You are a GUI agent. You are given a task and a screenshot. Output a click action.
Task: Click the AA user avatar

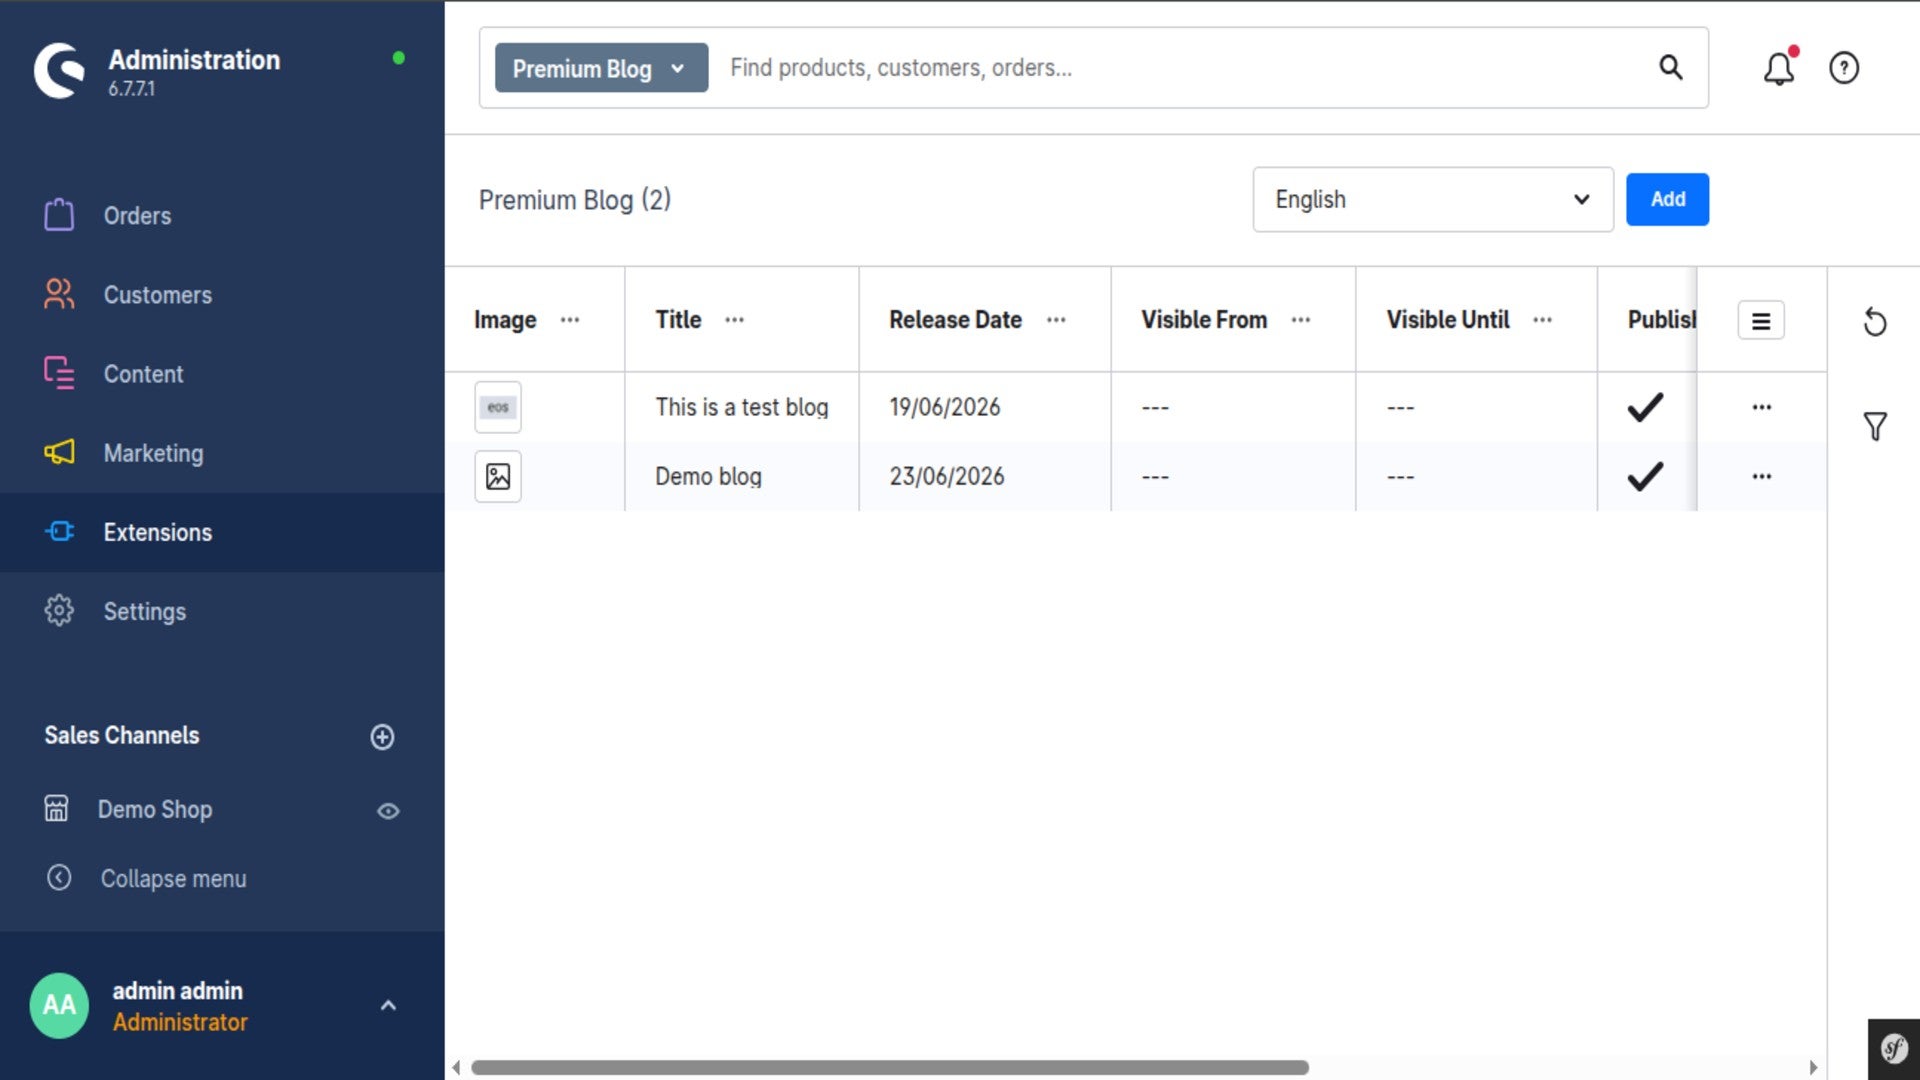(59, 1005)
